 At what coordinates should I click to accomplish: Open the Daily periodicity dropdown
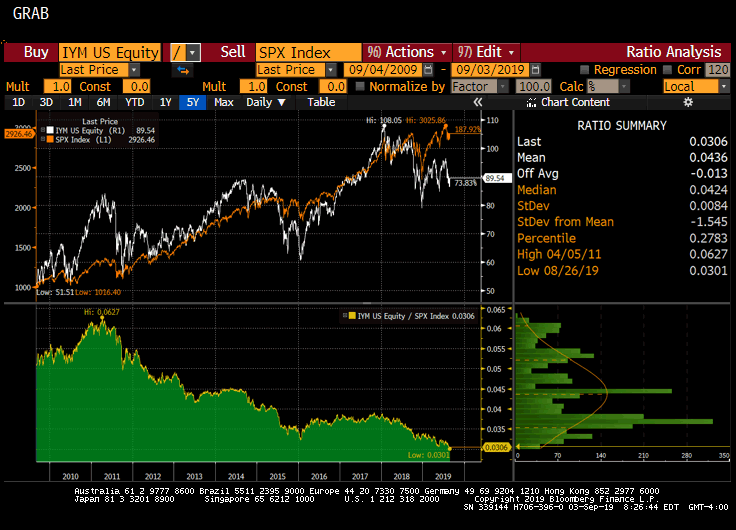tap(266, 102)
